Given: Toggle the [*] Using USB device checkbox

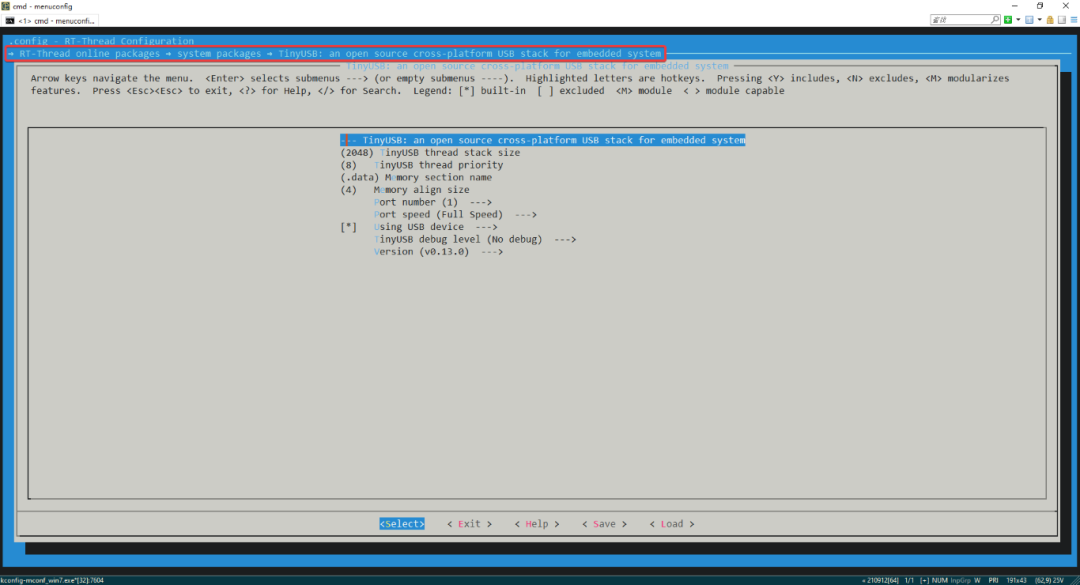Looking at the screenshot, I should [349, 227].
